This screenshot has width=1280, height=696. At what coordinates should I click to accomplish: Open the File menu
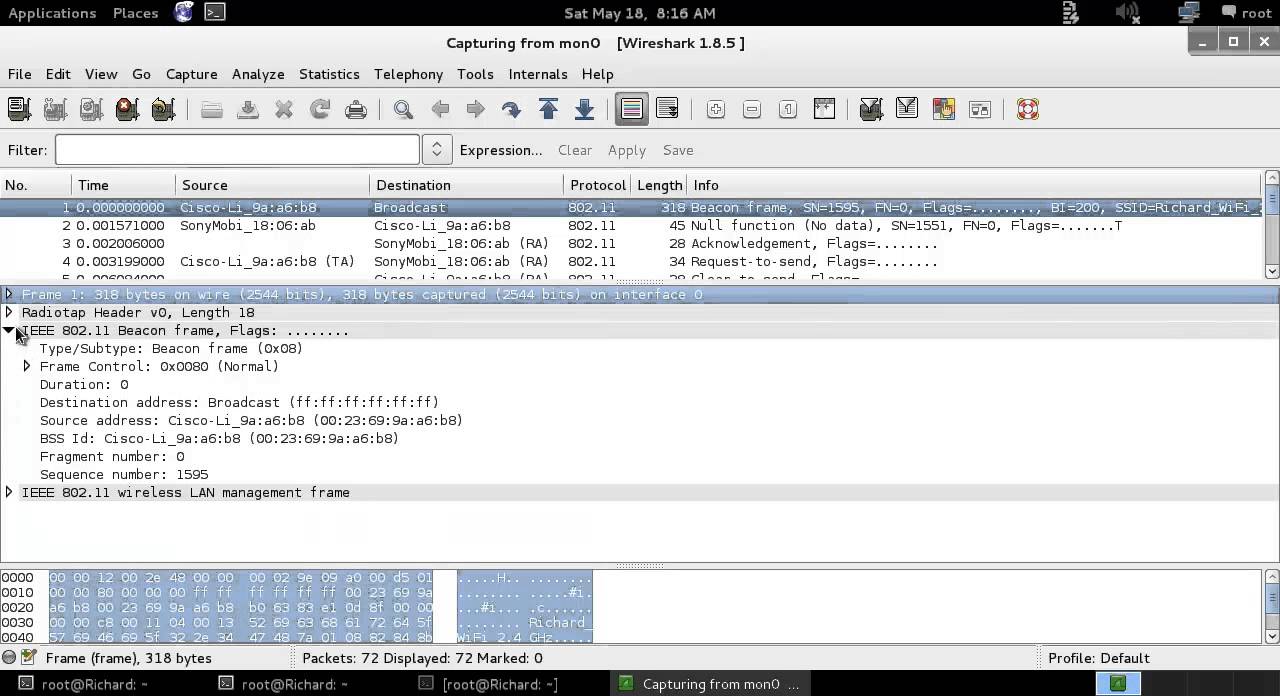(19, 74)
